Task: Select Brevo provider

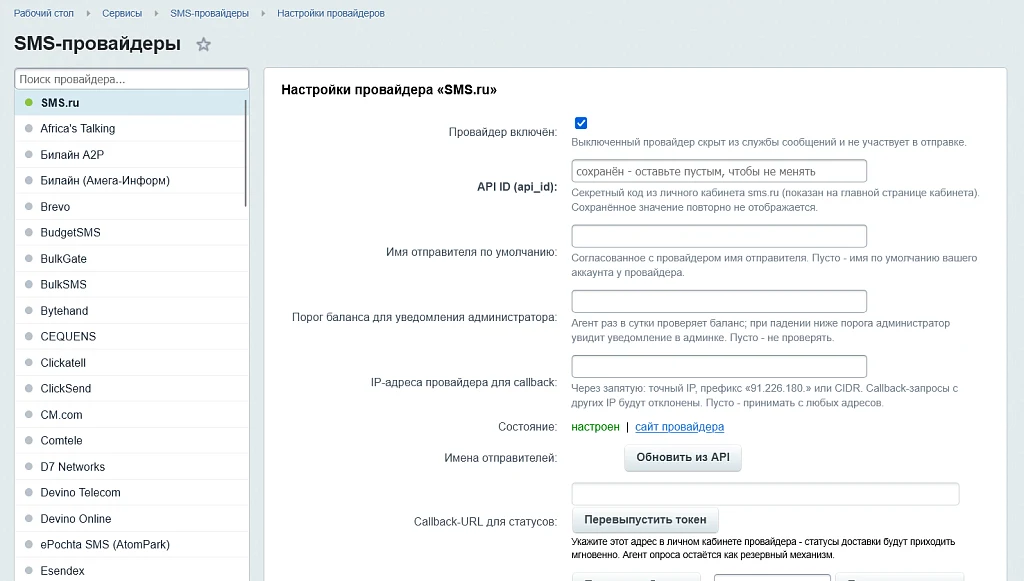Action: [129, 206]
